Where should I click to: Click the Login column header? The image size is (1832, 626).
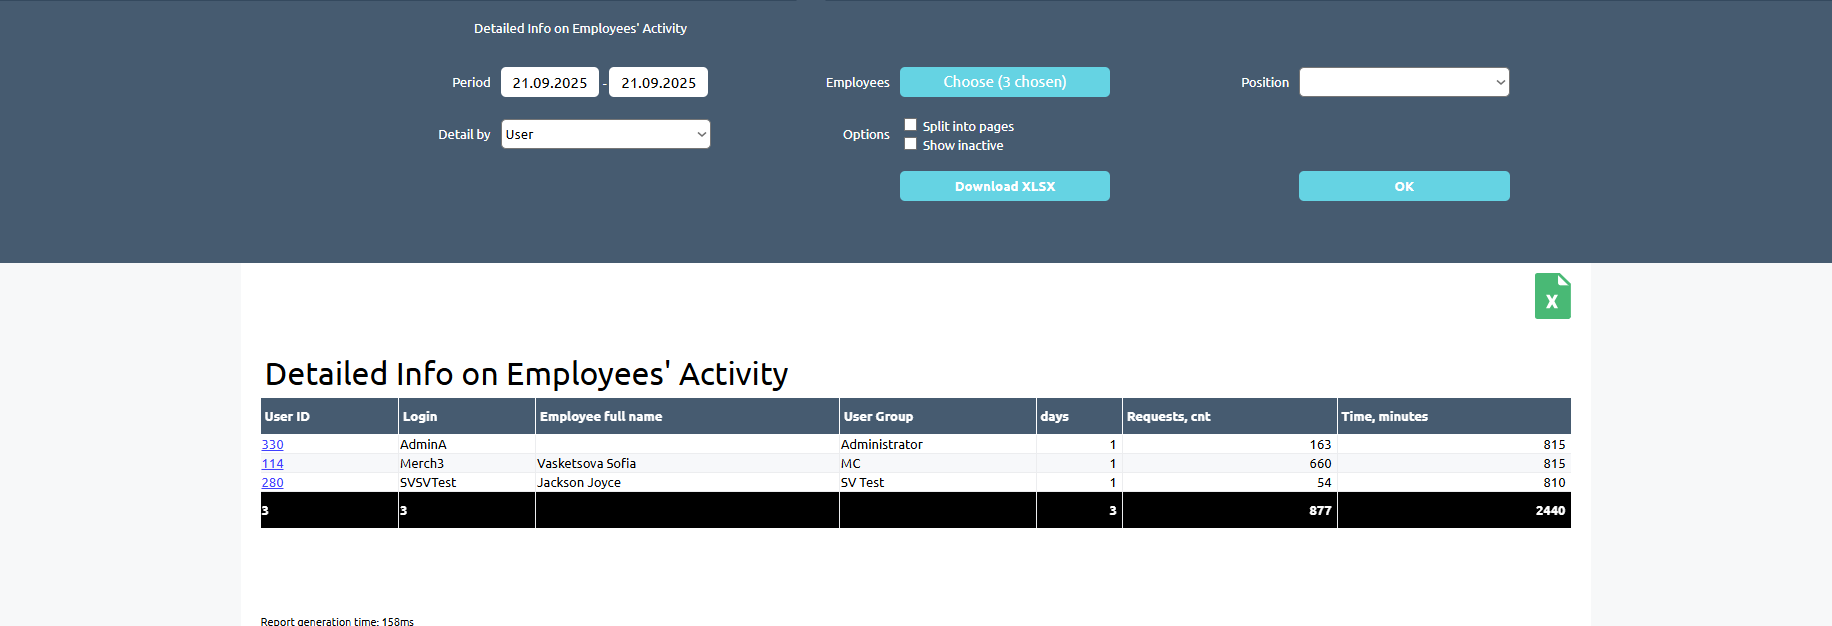[420, 417]
